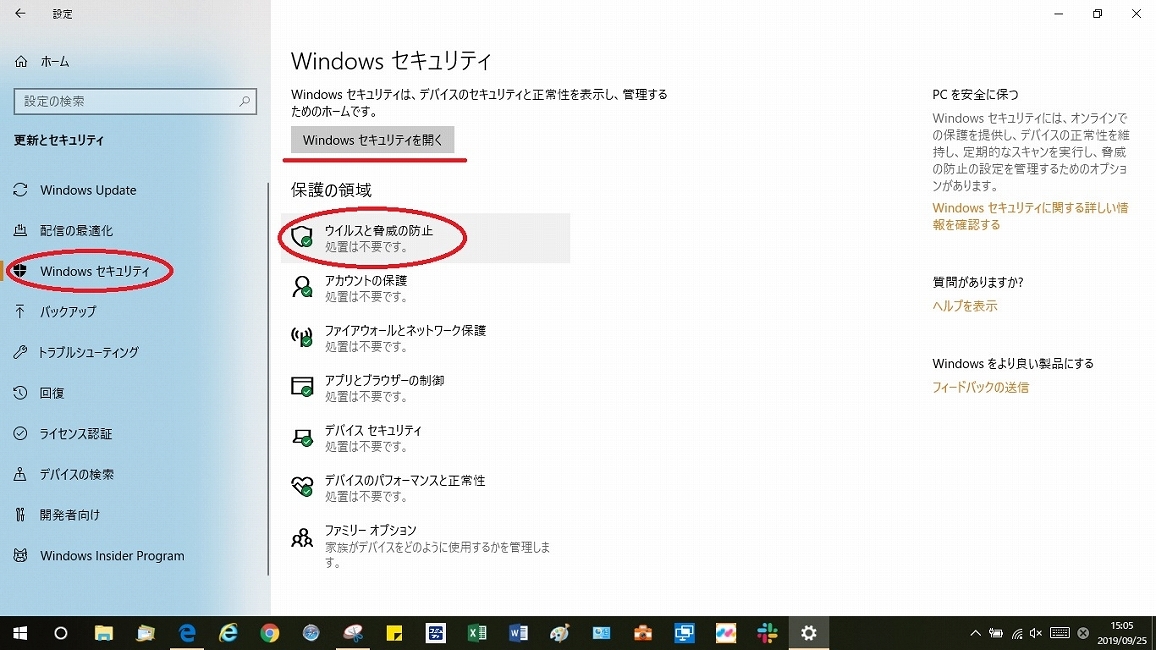Open ファイアウォールとネットワーク保護 antenna icon
The height and width of the screenshot is (650, 1156).
[302, 337]
